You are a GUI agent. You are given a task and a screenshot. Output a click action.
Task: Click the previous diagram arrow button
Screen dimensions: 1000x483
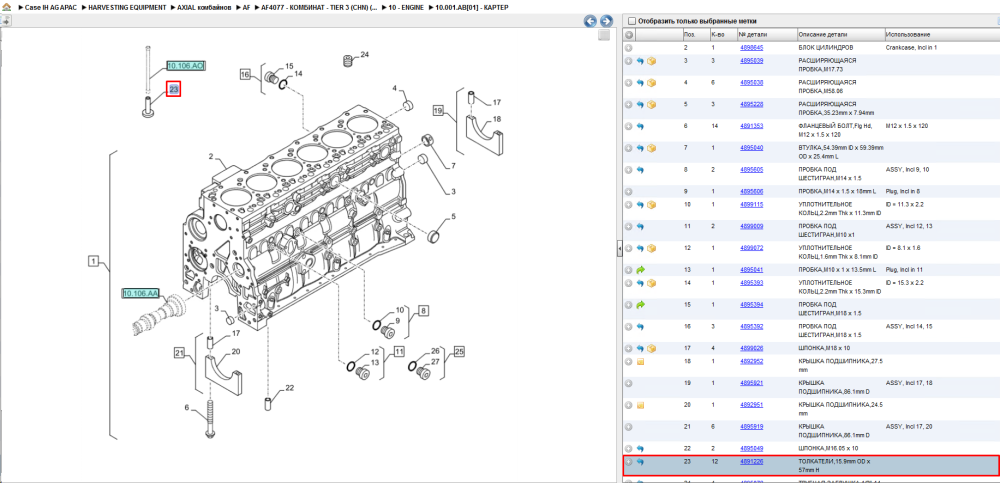pyautogui.click(x=591, y=21)
